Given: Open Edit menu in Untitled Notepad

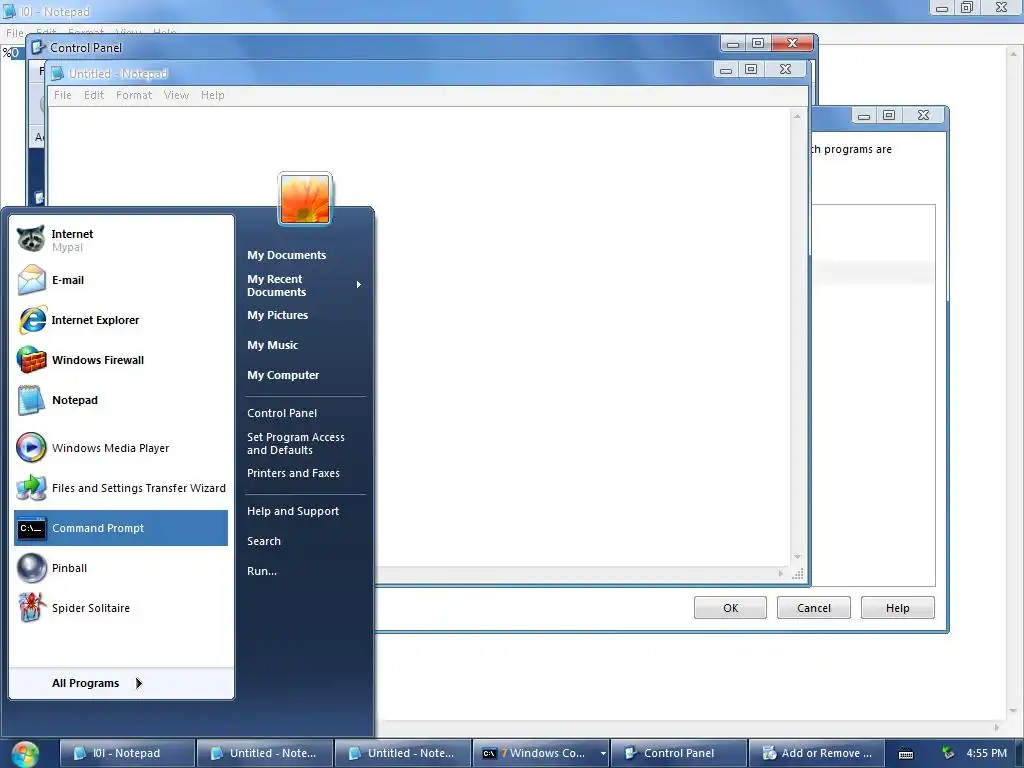Looking at the screenshot, I should pyautogui.click(x=94, y=95).
